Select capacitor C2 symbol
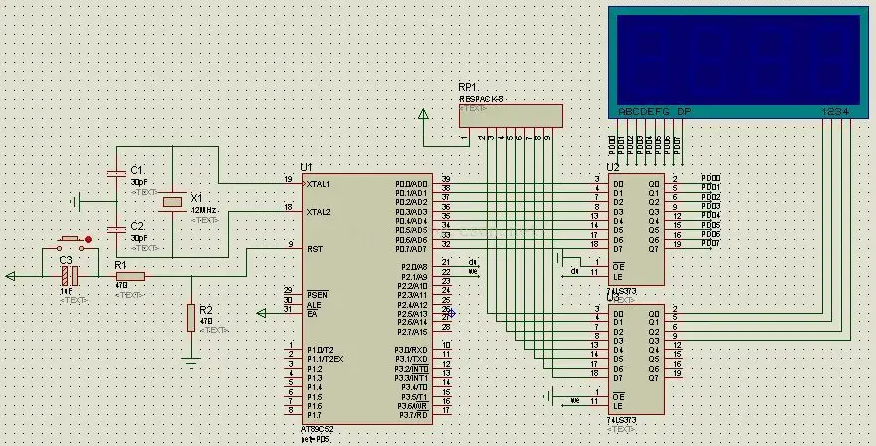The height and width of the screenshot is (446, 876). 116,230
